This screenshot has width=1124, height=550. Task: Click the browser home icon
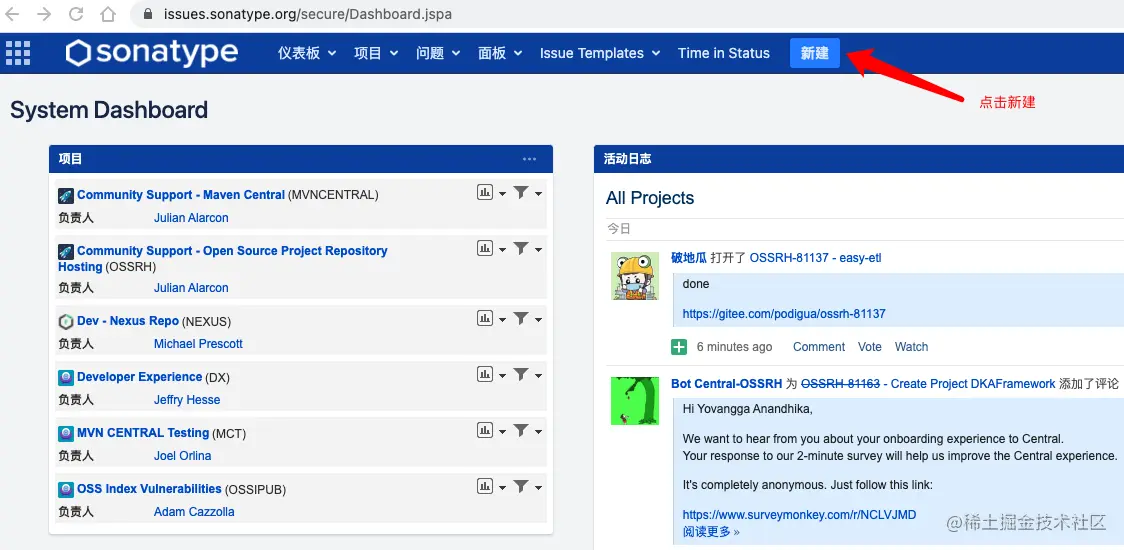point(108,14)
